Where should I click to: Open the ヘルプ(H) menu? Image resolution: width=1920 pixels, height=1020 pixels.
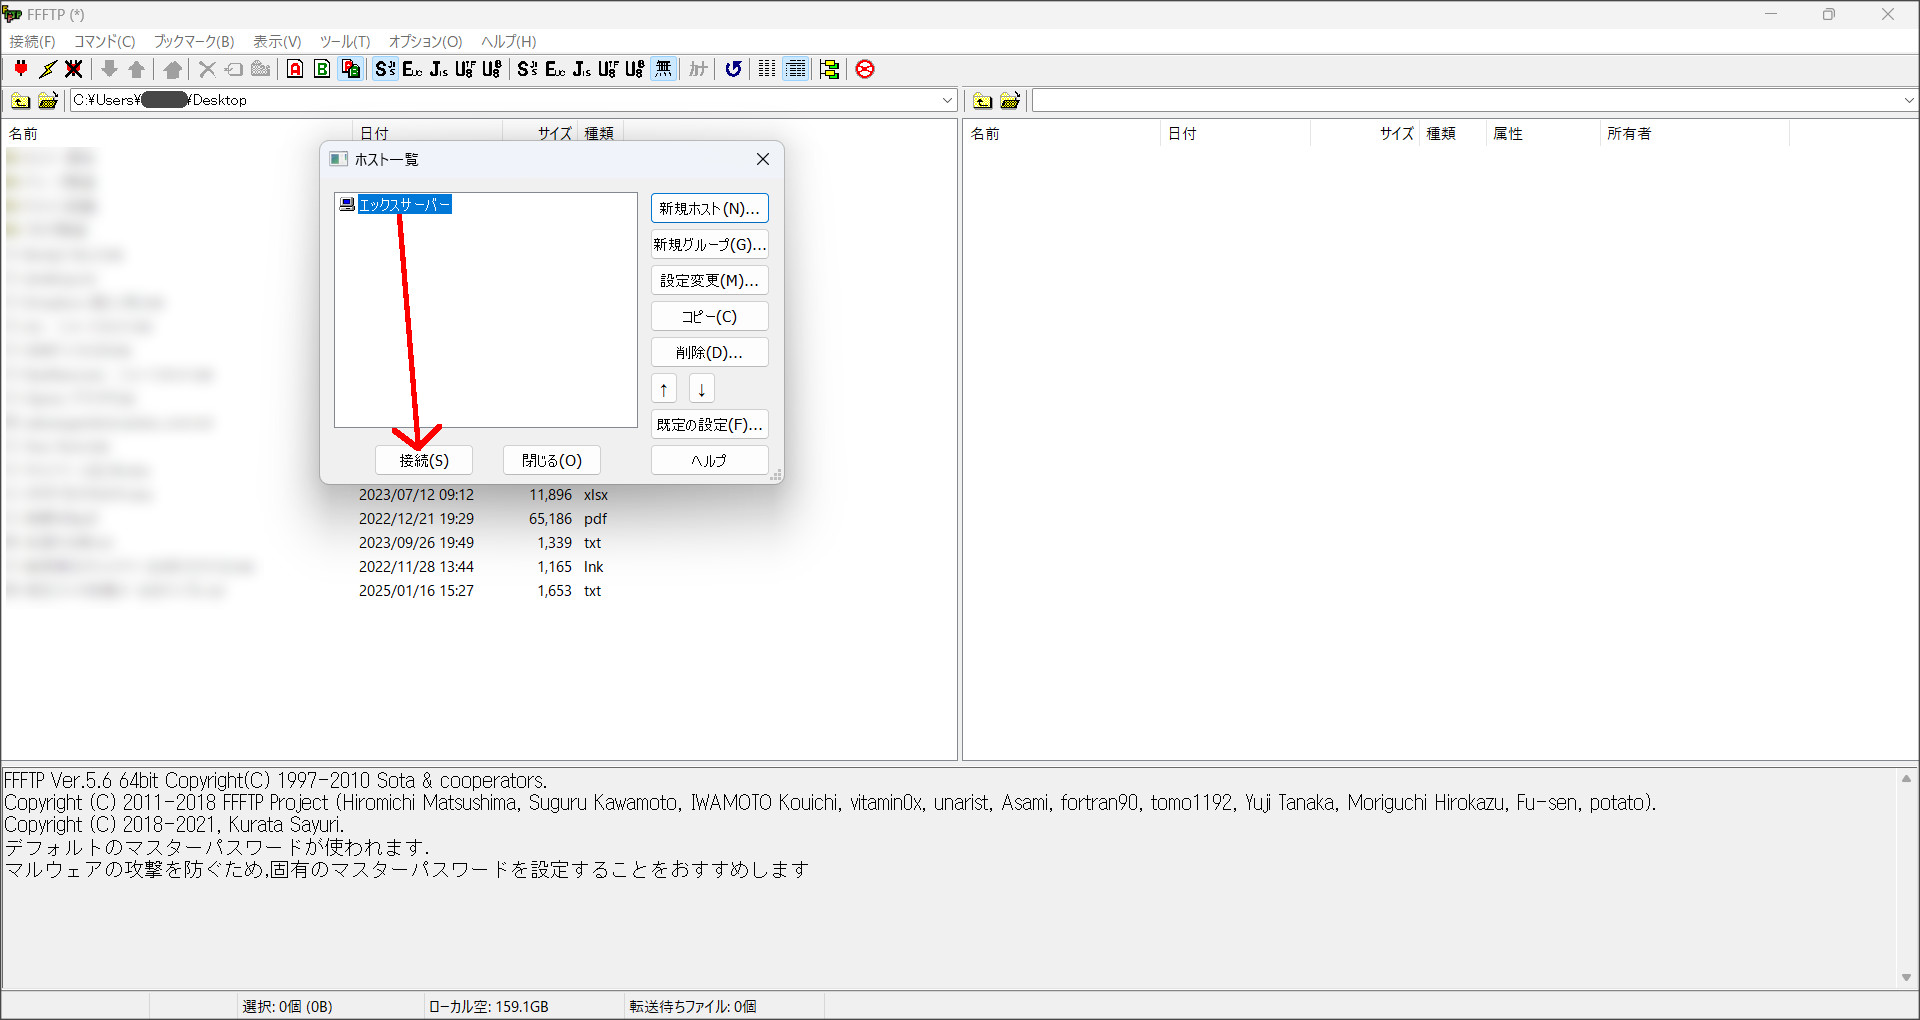509,41
